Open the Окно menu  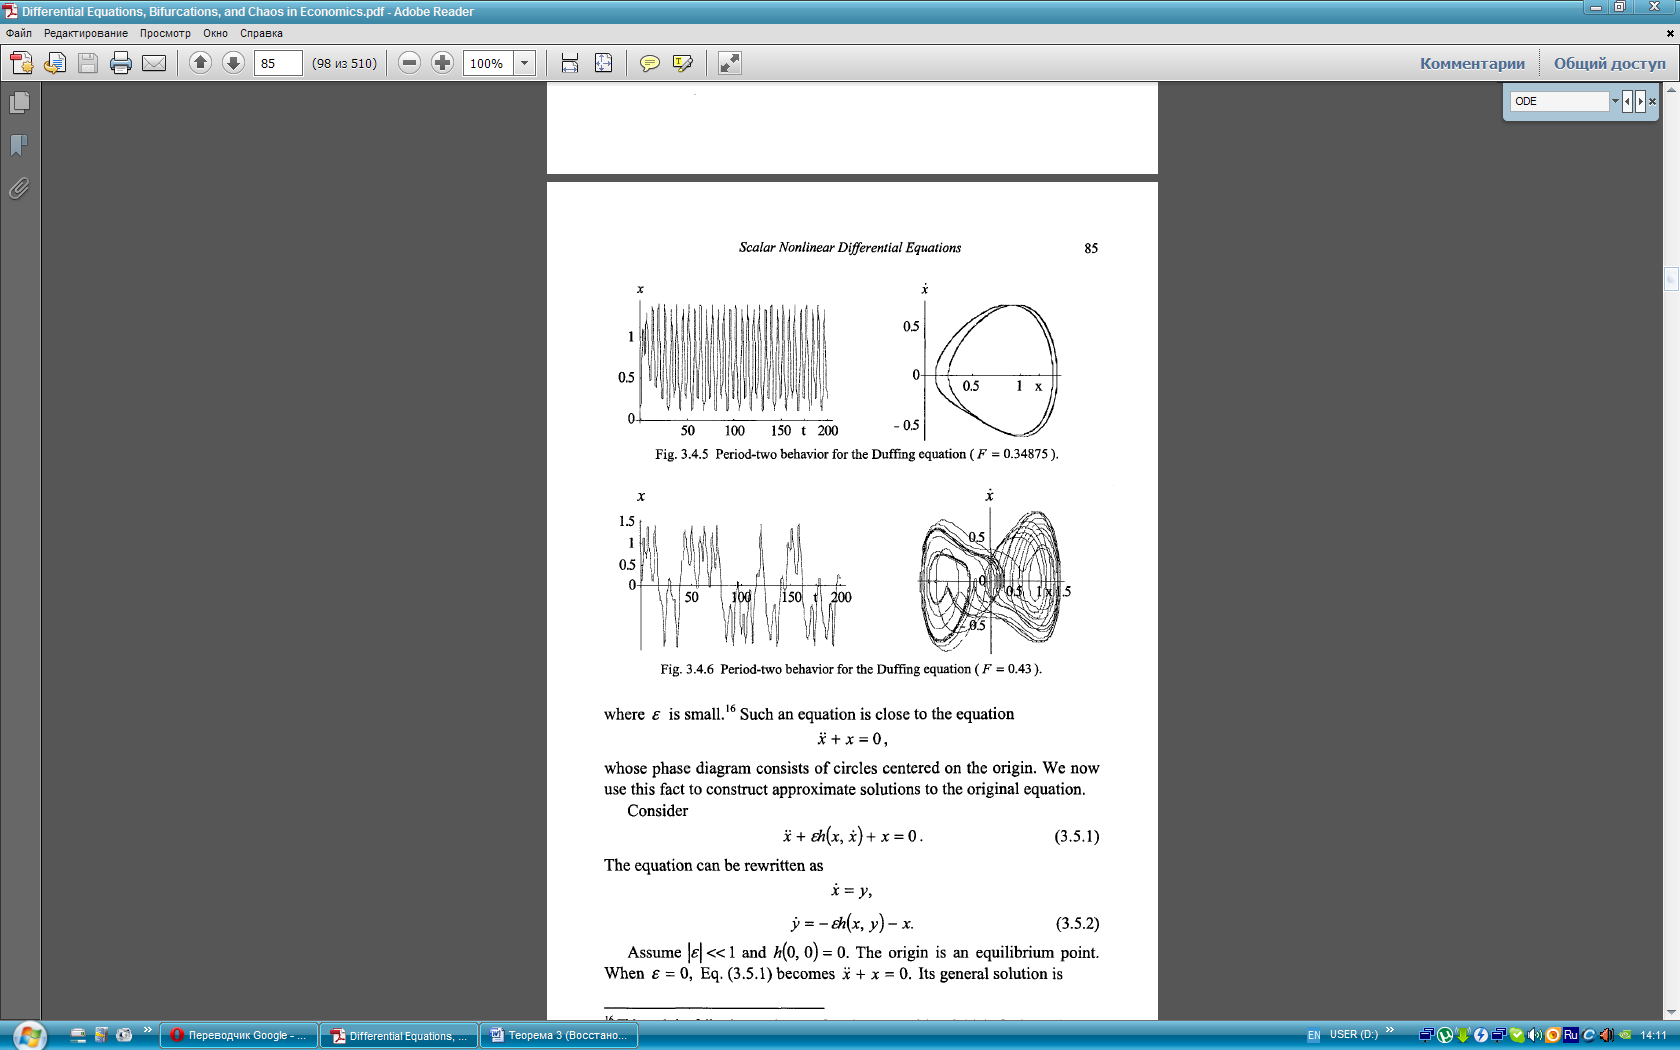[x=216, y=33]
